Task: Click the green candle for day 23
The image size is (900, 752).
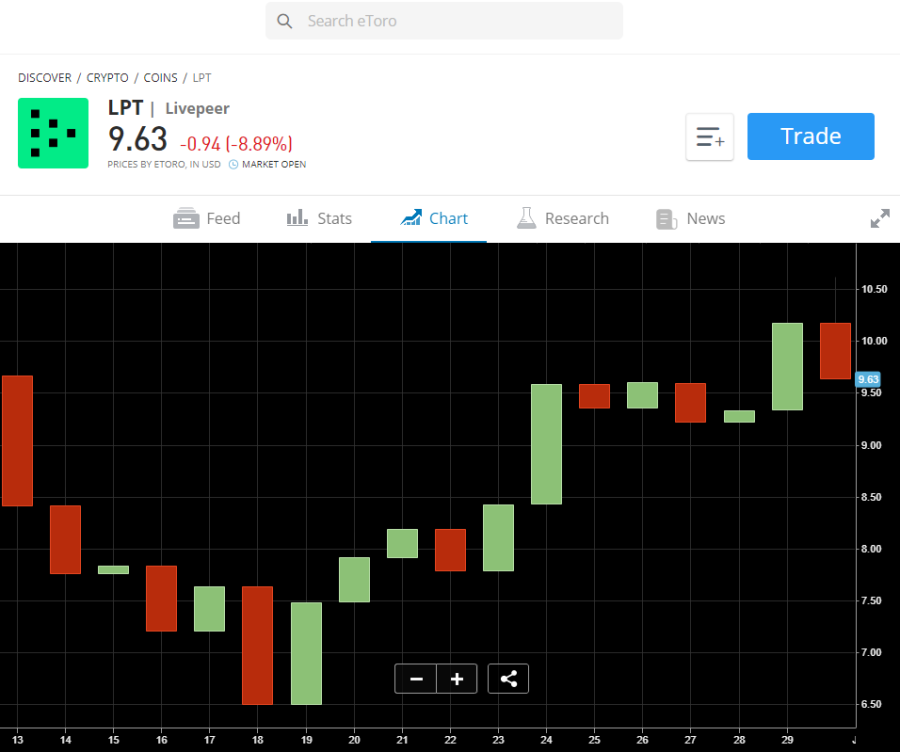Action: point(498,538)
